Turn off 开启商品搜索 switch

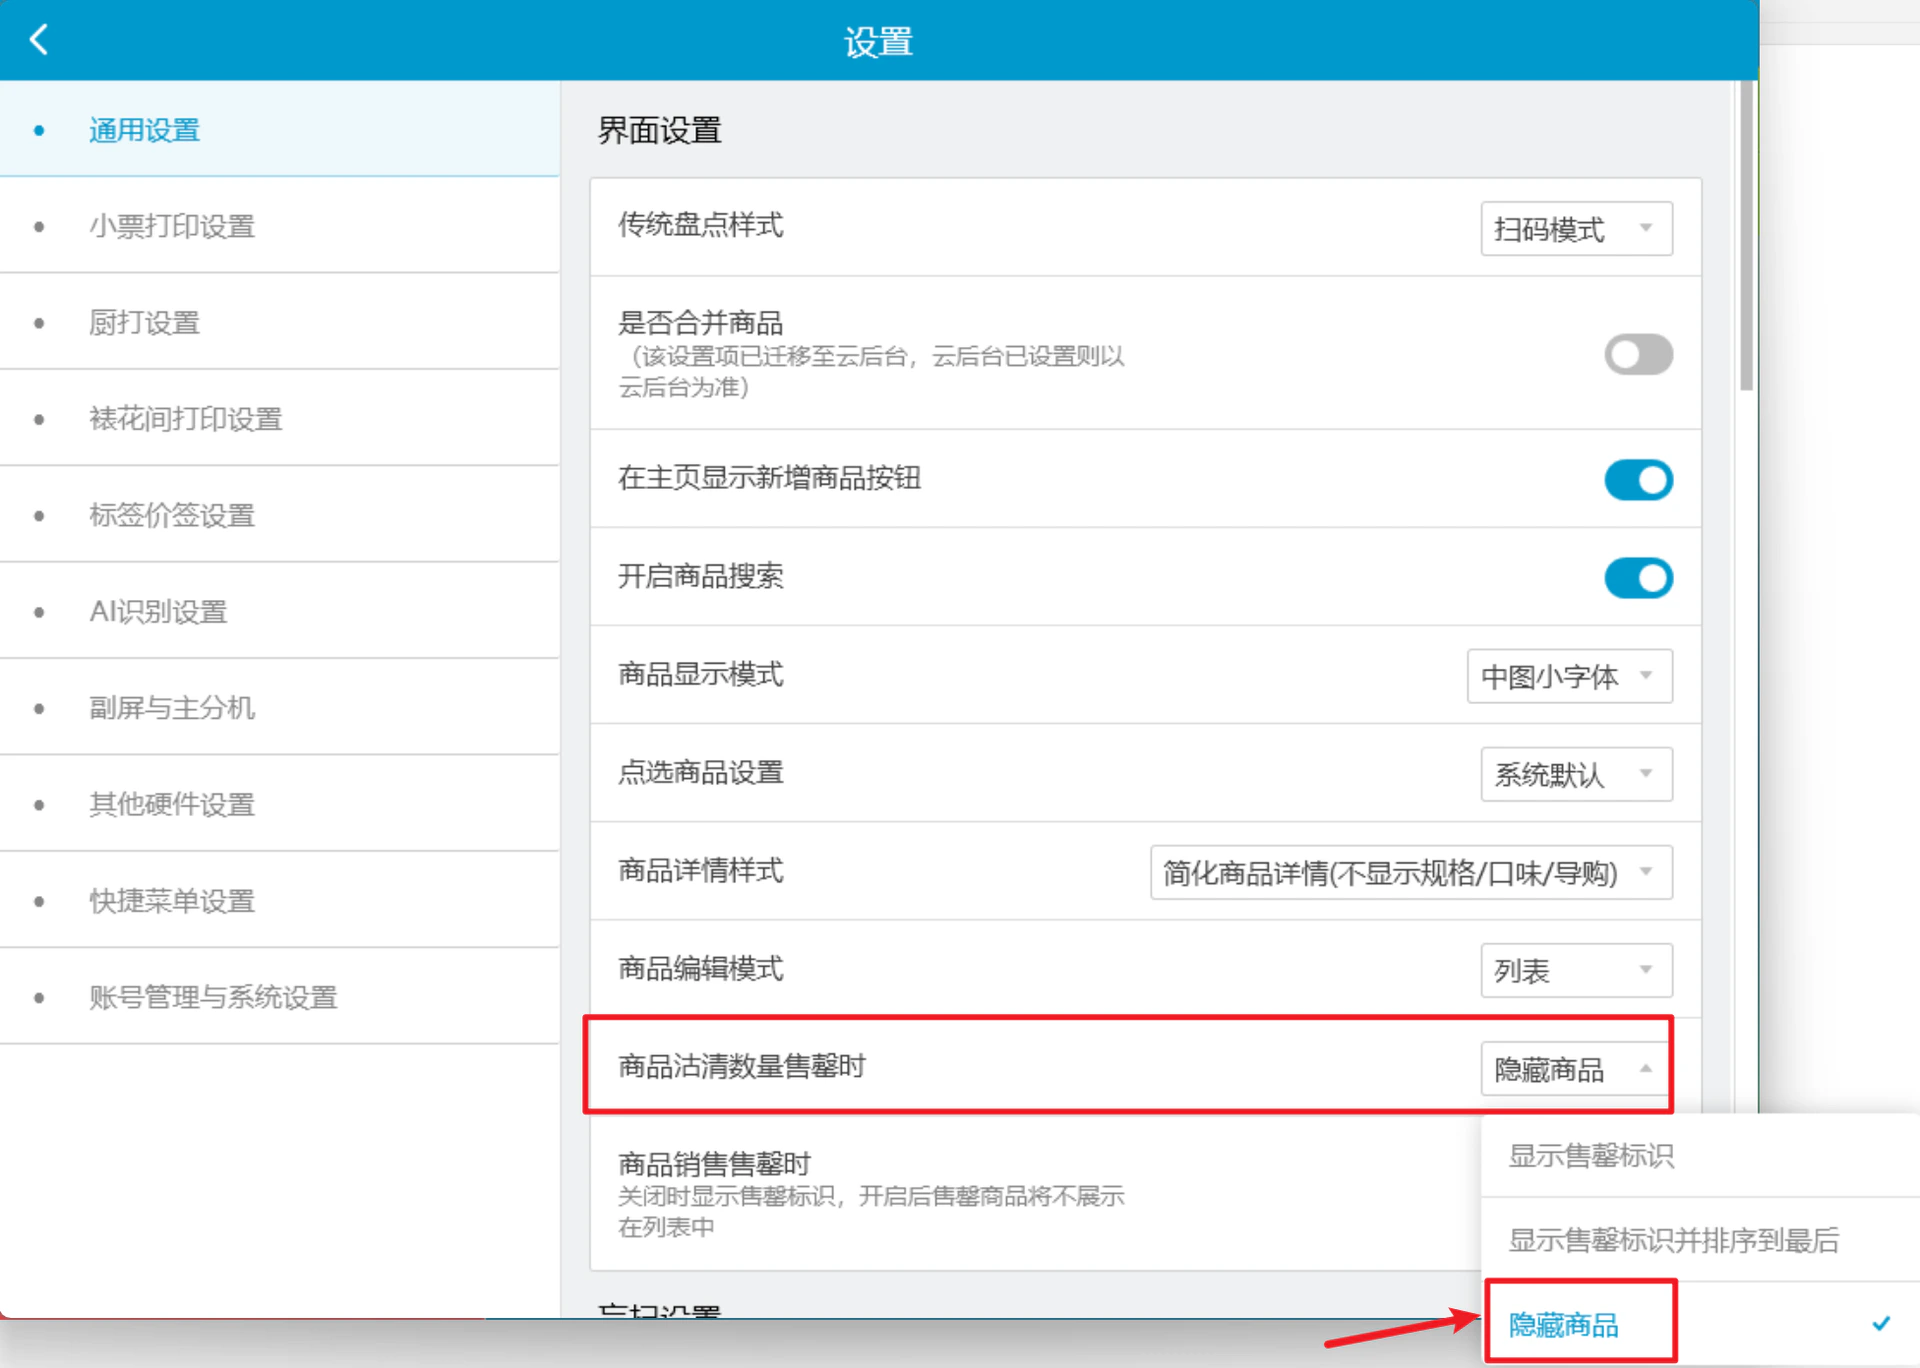point(1638,578)
